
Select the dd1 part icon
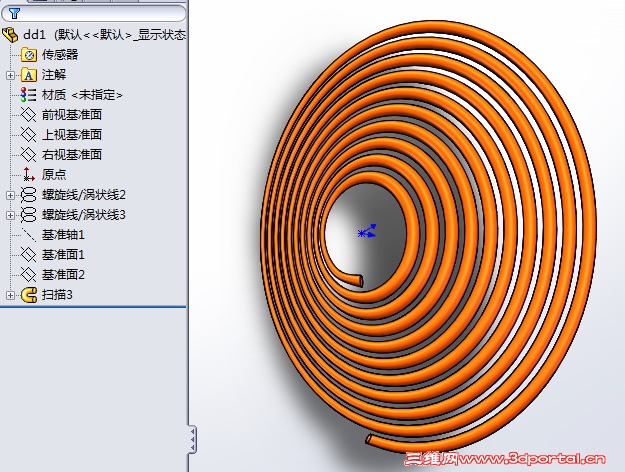10,35
